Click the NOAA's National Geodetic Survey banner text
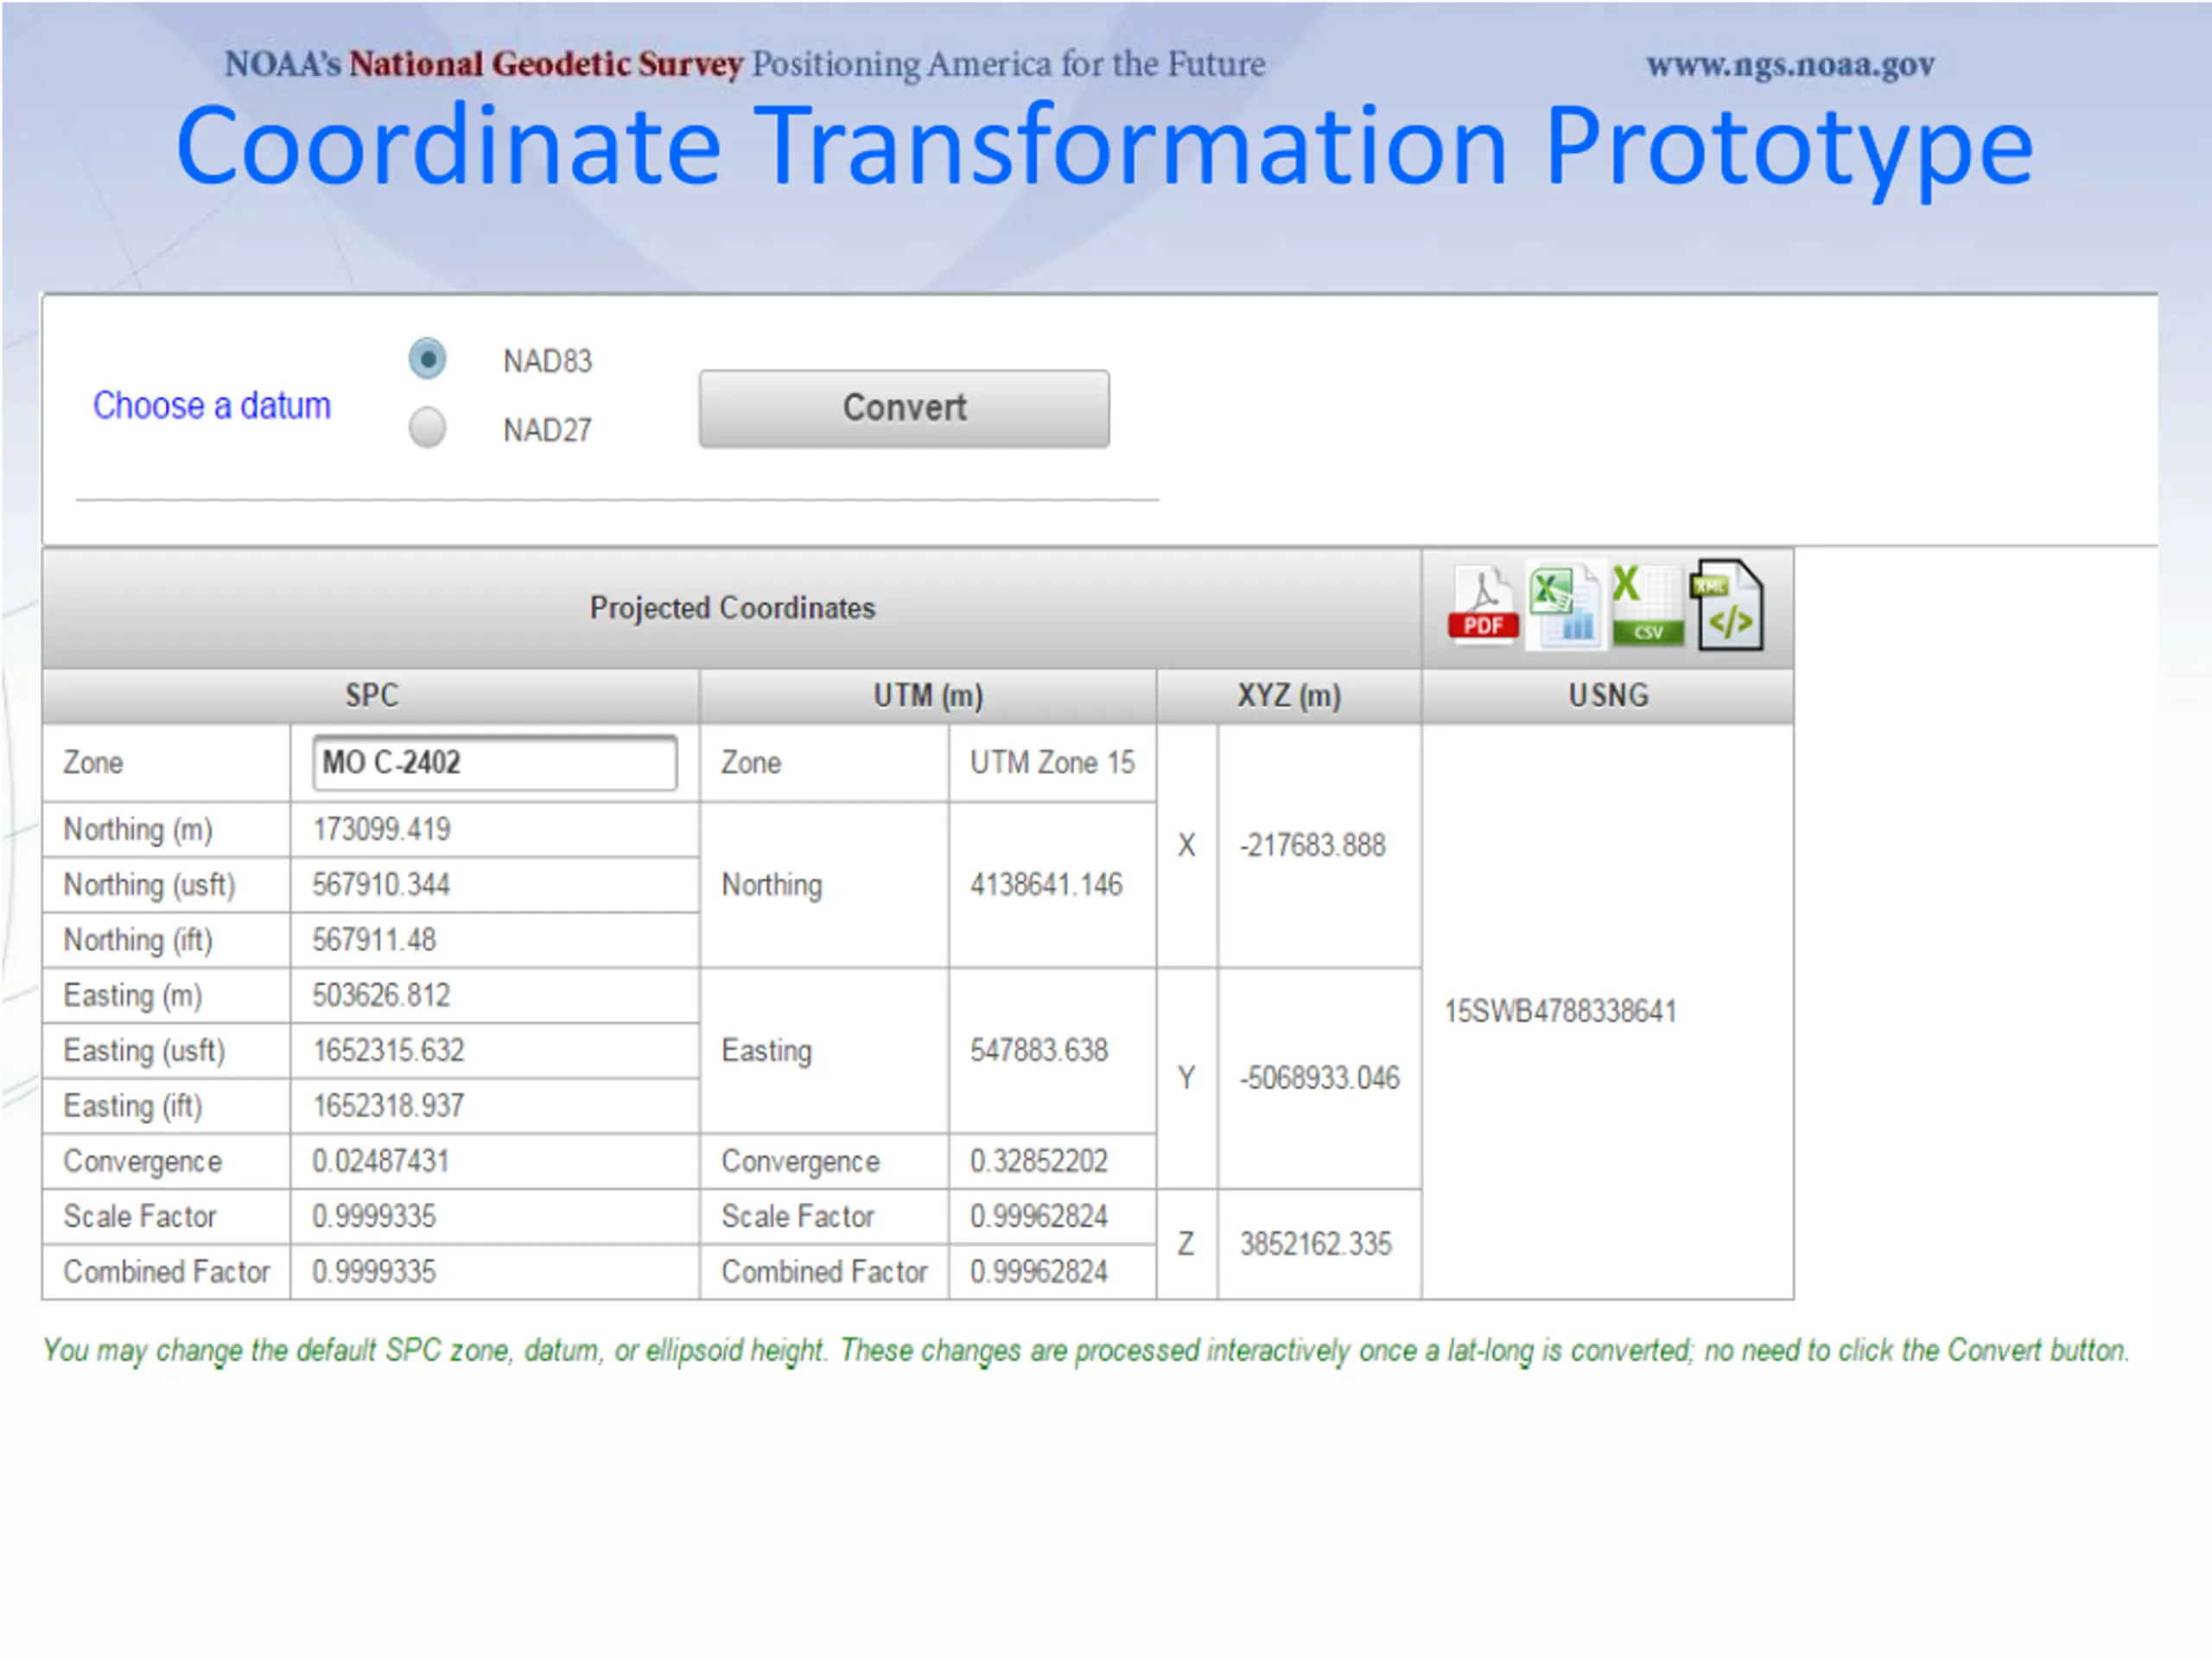The height and width of the screenshot is (1659, 2212). coord(745,64)
